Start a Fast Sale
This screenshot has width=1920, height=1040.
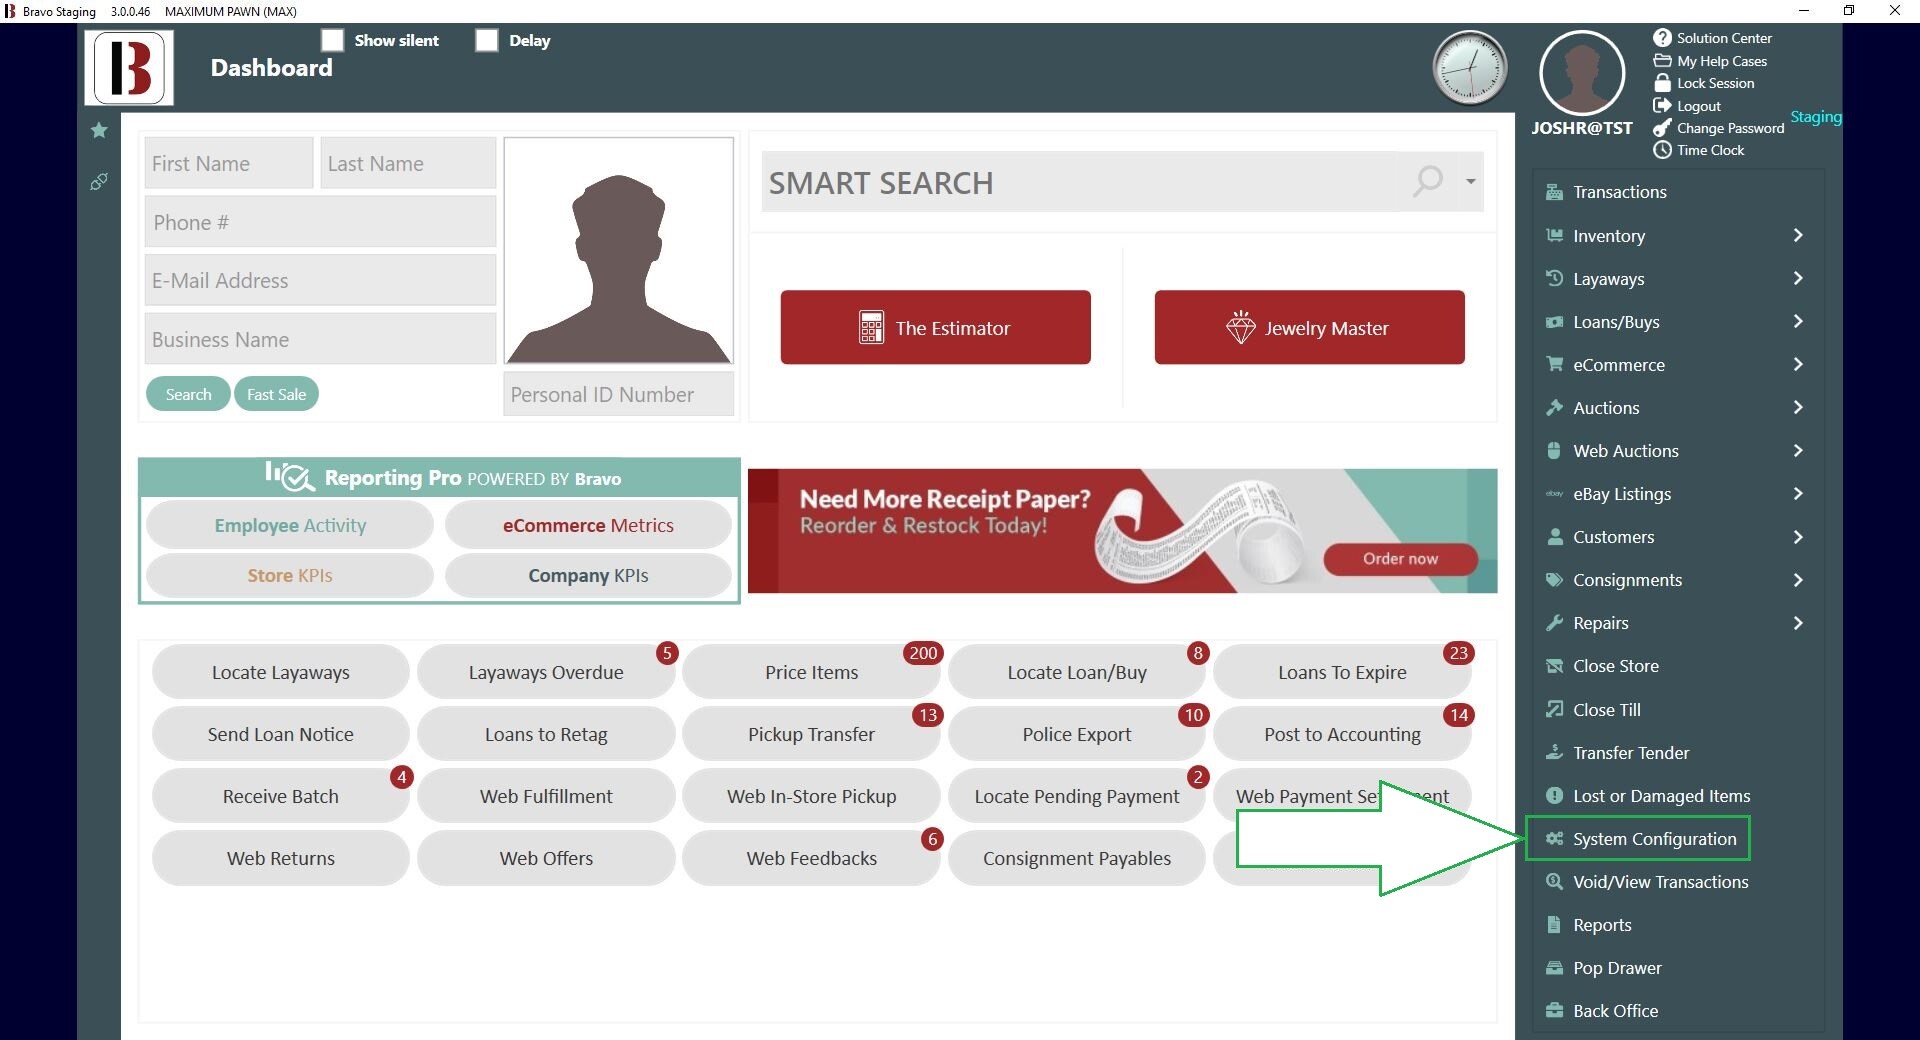pyautogui.click(x=276, y=394)
